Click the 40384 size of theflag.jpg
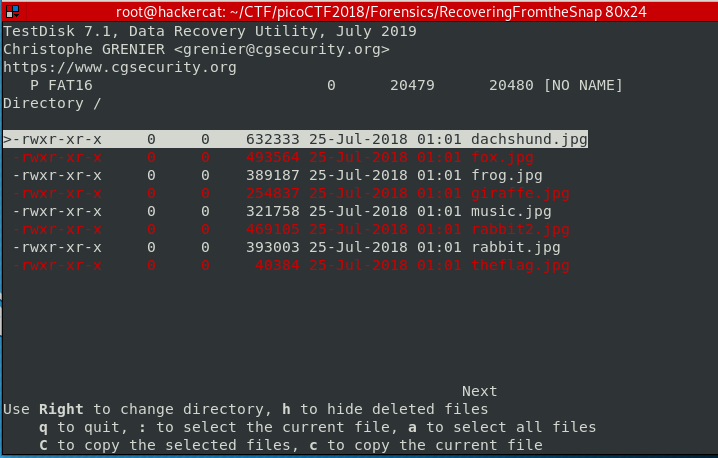The height and width of the screenshot is (458, 718). (x=277, y=266)
